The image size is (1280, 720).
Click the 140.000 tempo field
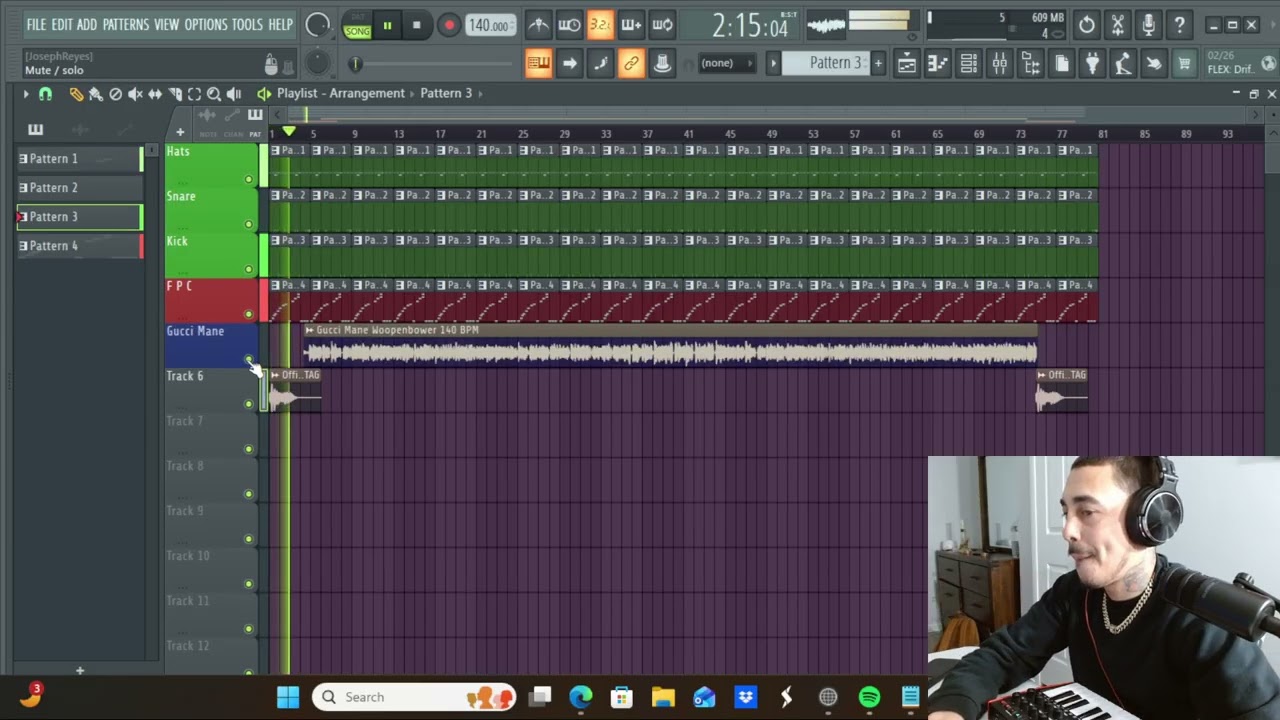[490, 26]
